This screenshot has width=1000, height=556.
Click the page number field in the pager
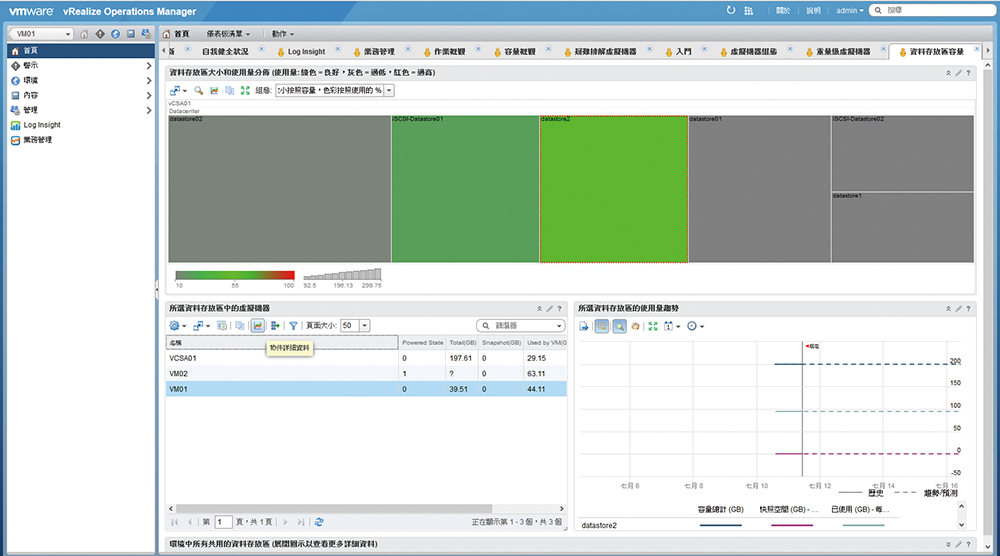click(x=223, y=522)
